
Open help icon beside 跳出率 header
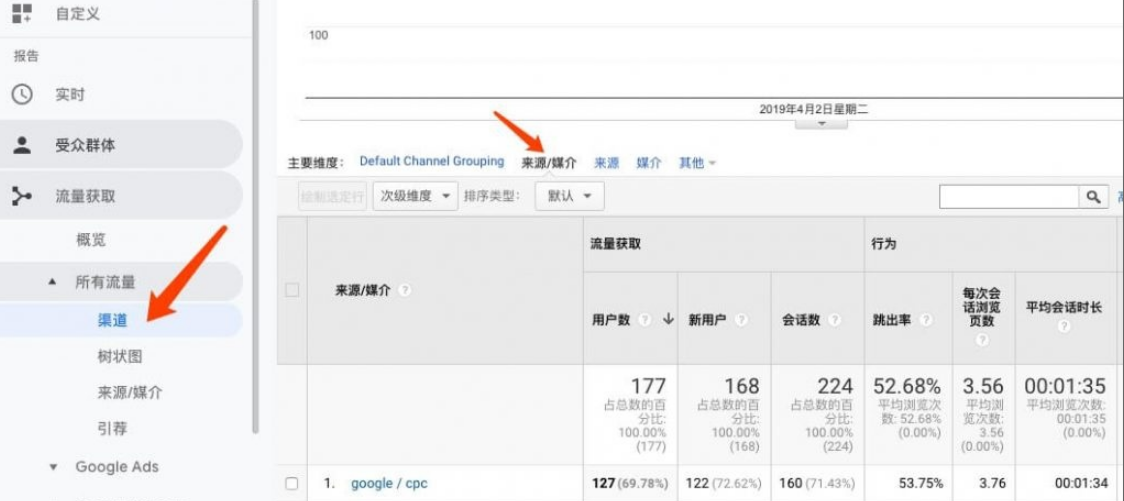click(926, 320)
